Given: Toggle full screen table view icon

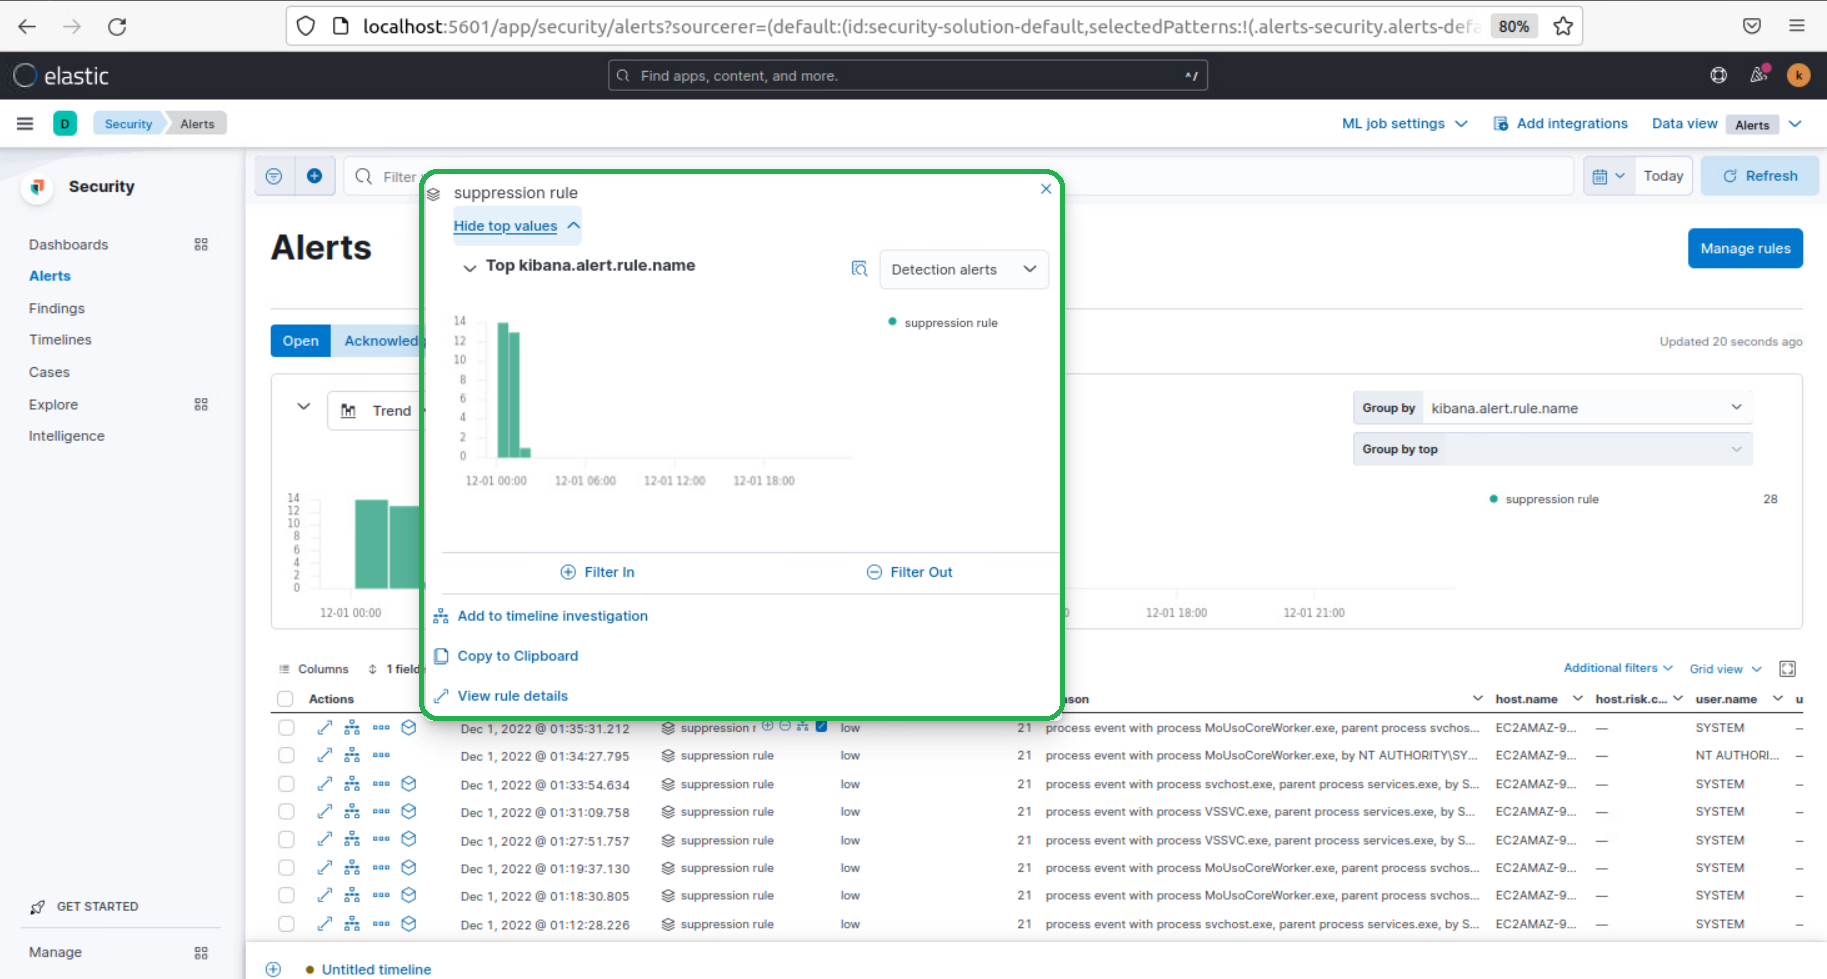Looking at the screenshot, I should click(x=1788, y=668).
